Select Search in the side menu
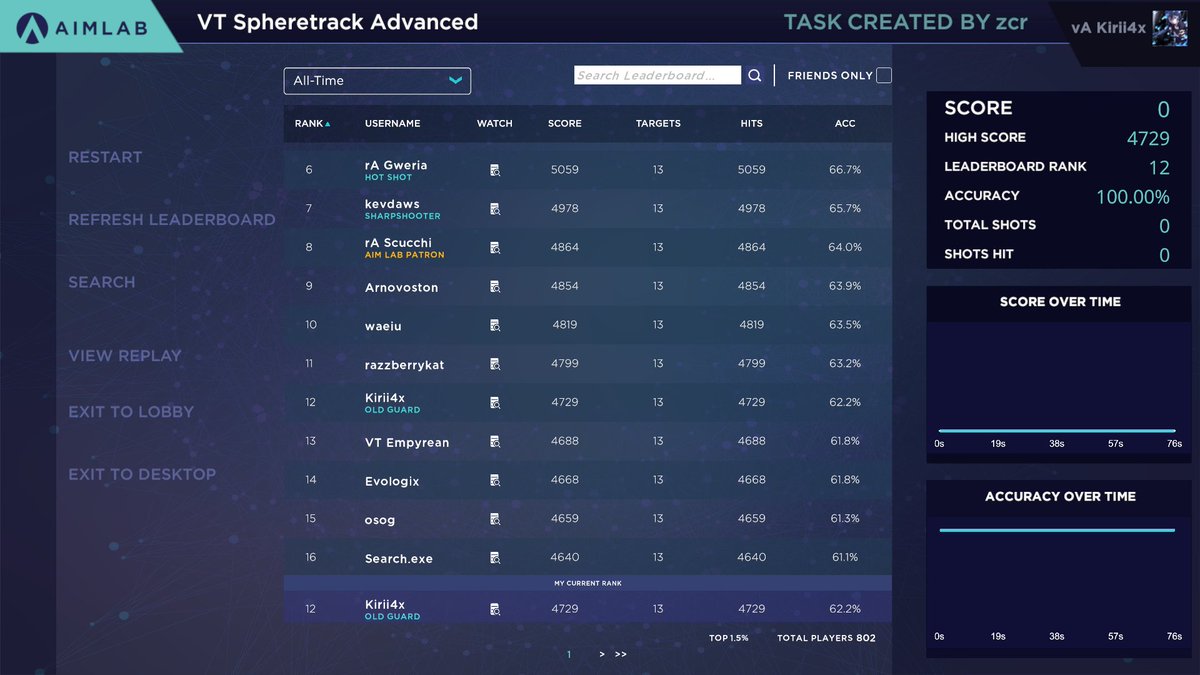Screen dimensions: 1200x675 [101, 282]
